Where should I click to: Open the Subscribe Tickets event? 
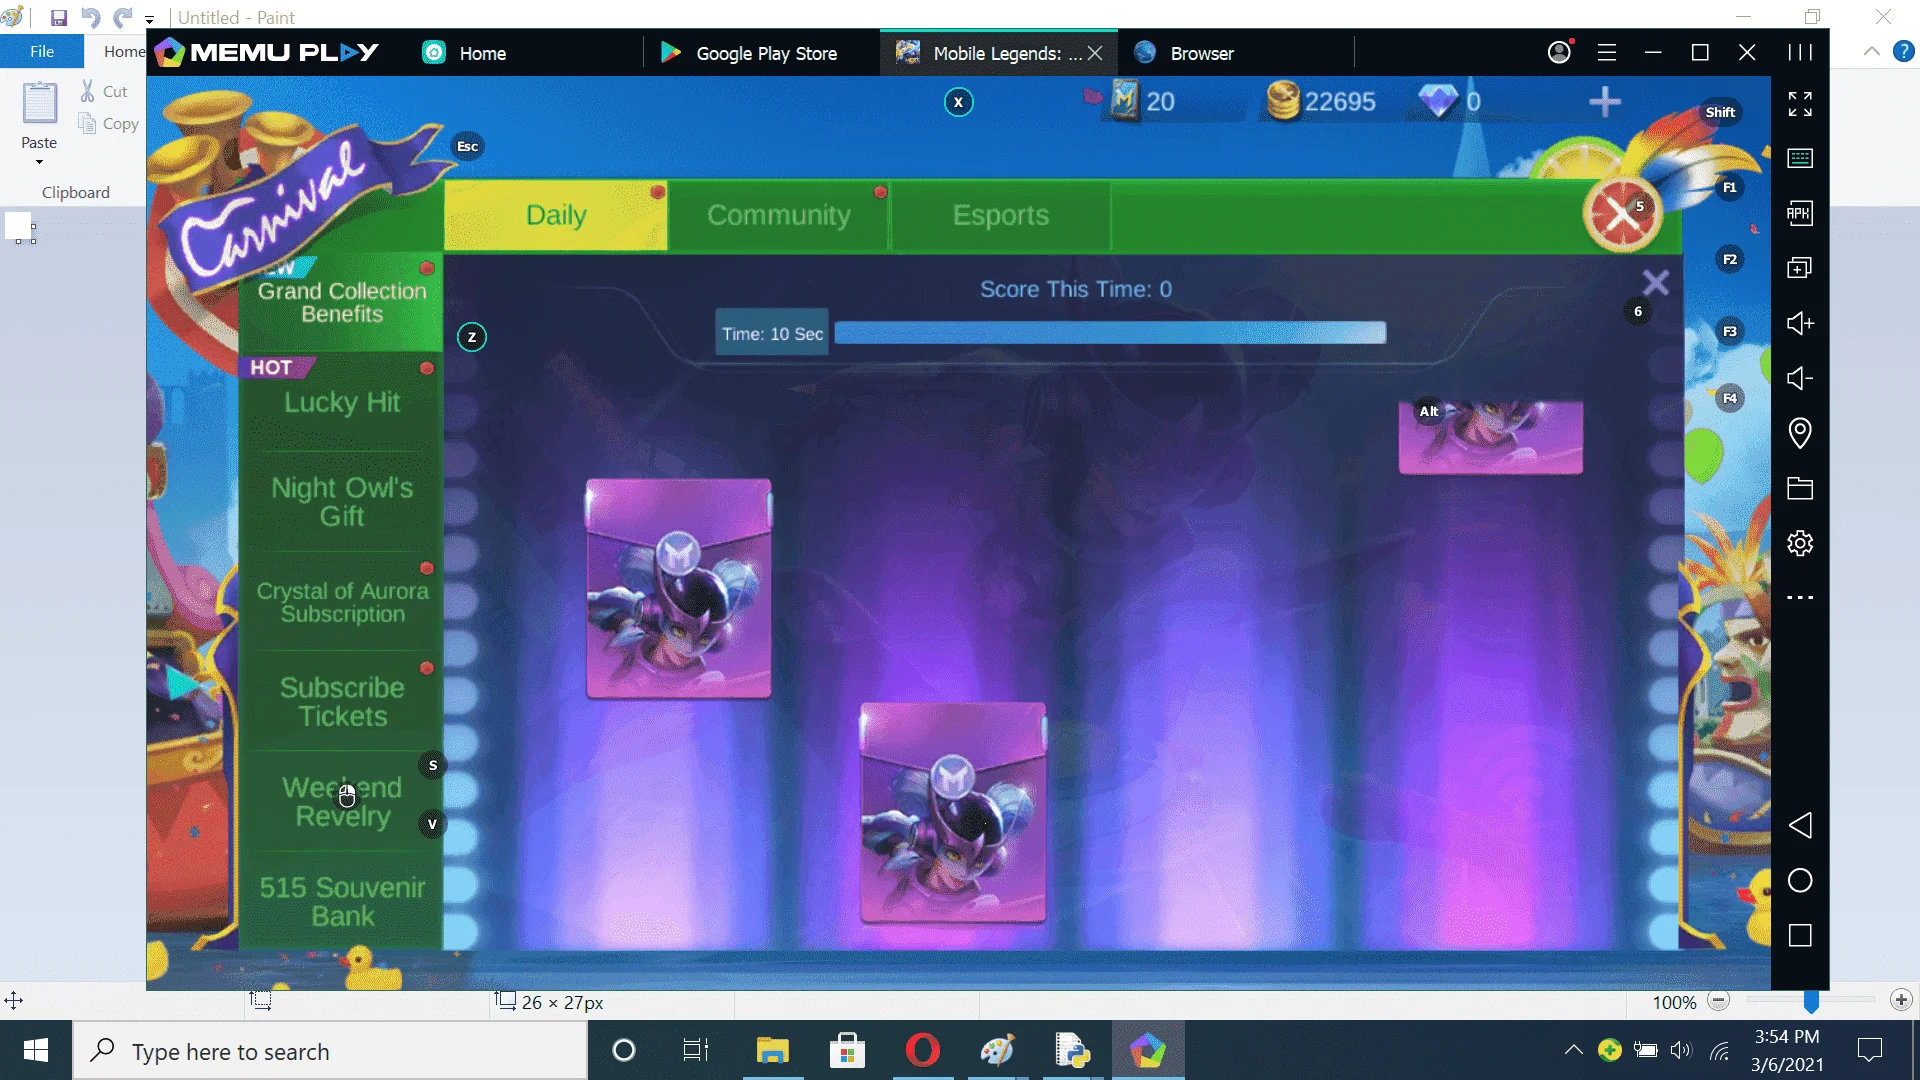[x=342, y=702]
